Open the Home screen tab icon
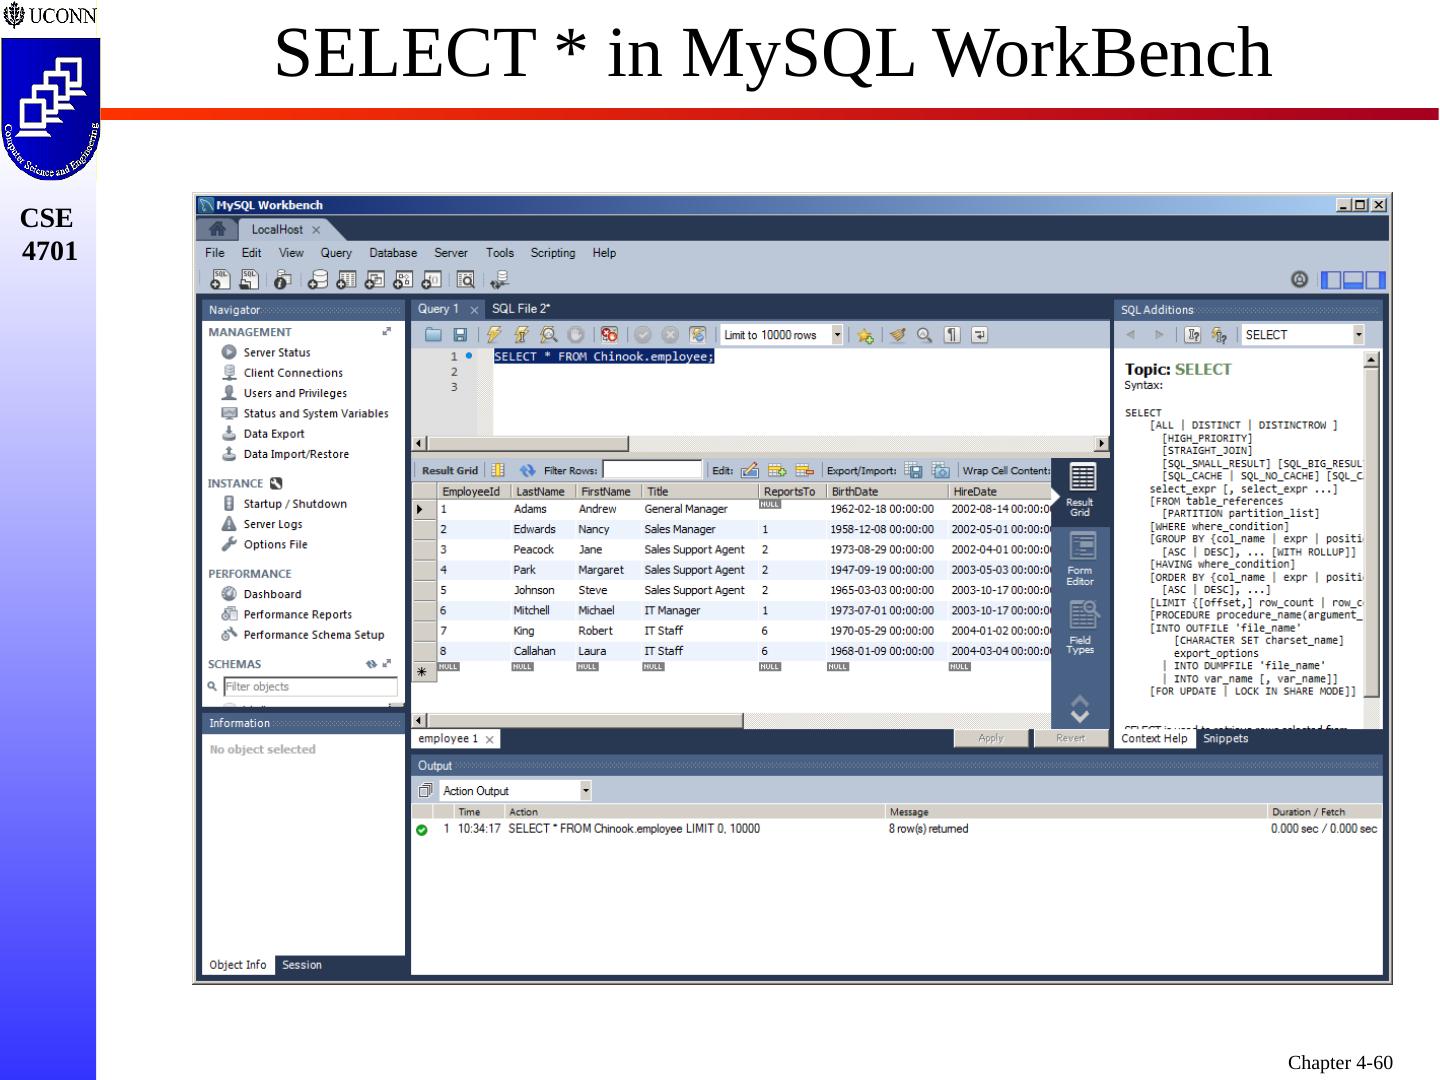The image size is (1440, 1080). (217, 229)
